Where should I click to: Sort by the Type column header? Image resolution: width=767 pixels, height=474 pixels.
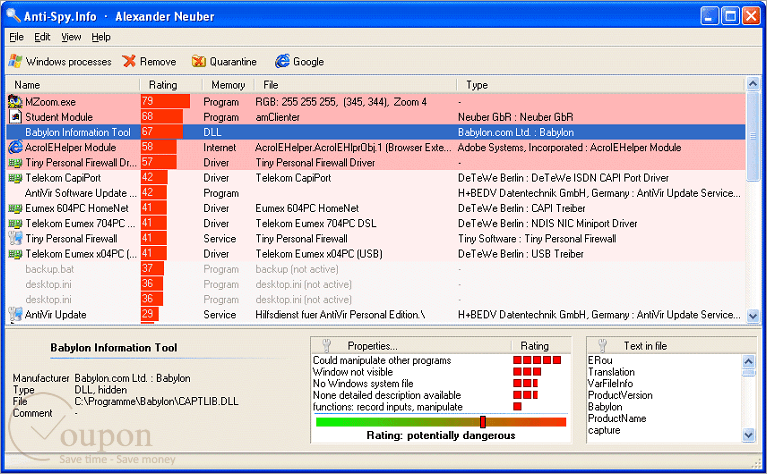click(x=601, y=85)
